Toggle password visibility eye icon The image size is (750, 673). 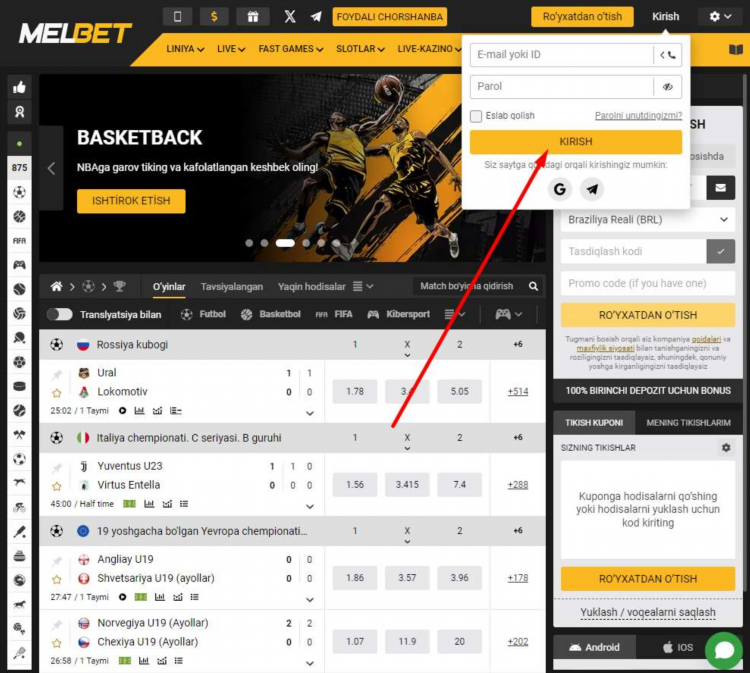click(x=668, y=87)
